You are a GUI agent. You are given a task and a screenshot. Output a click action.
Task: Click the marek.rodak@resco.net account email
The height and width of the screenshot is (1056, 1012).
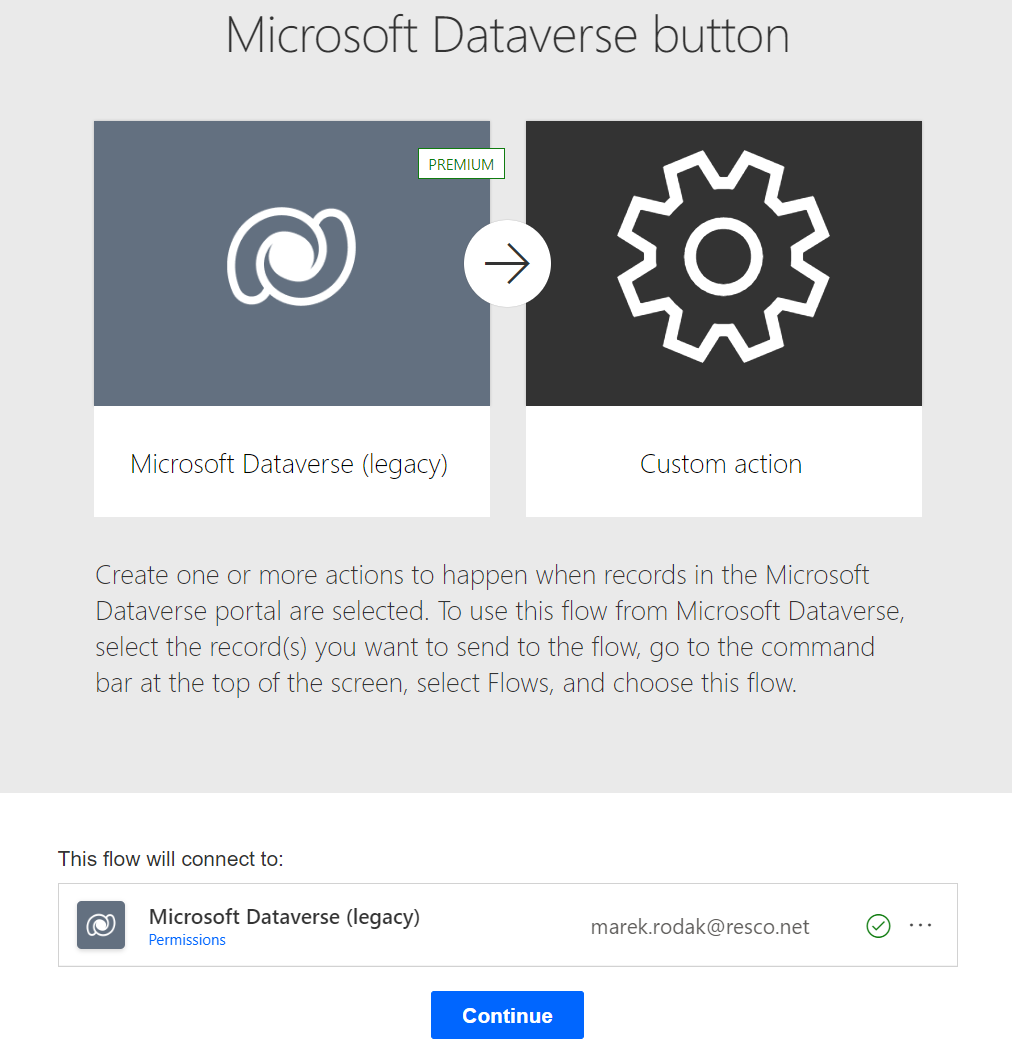(700, 927)
